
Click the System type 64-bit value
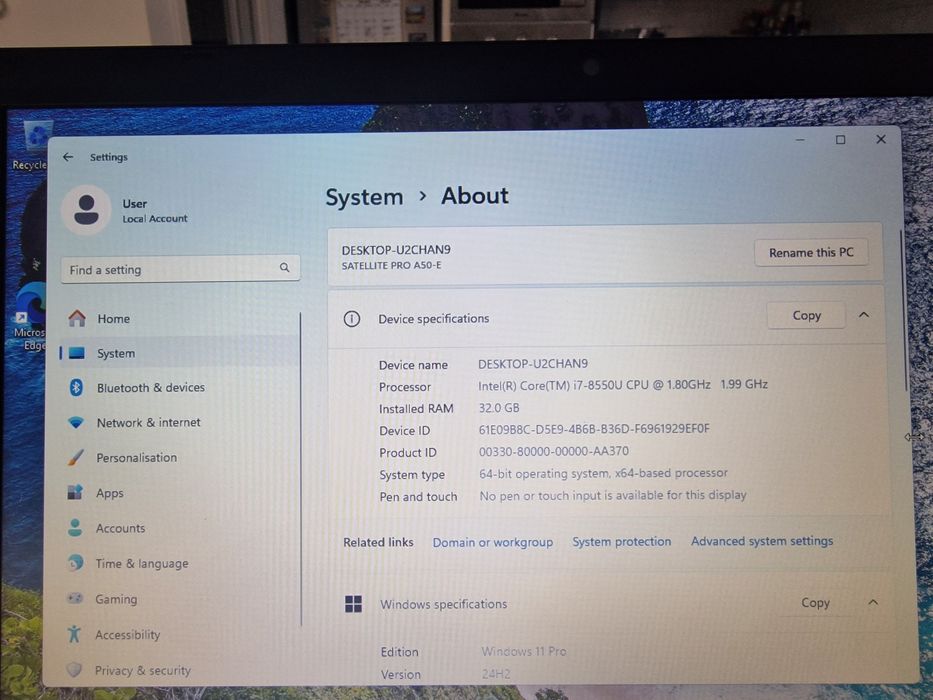pos(603,473)
